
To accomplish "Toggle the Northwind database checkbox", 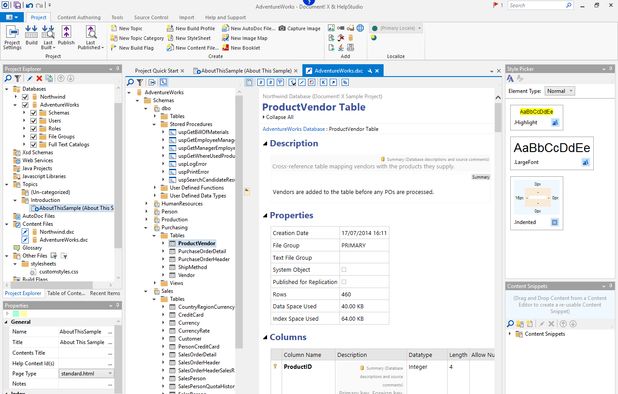I will [25, 97].
